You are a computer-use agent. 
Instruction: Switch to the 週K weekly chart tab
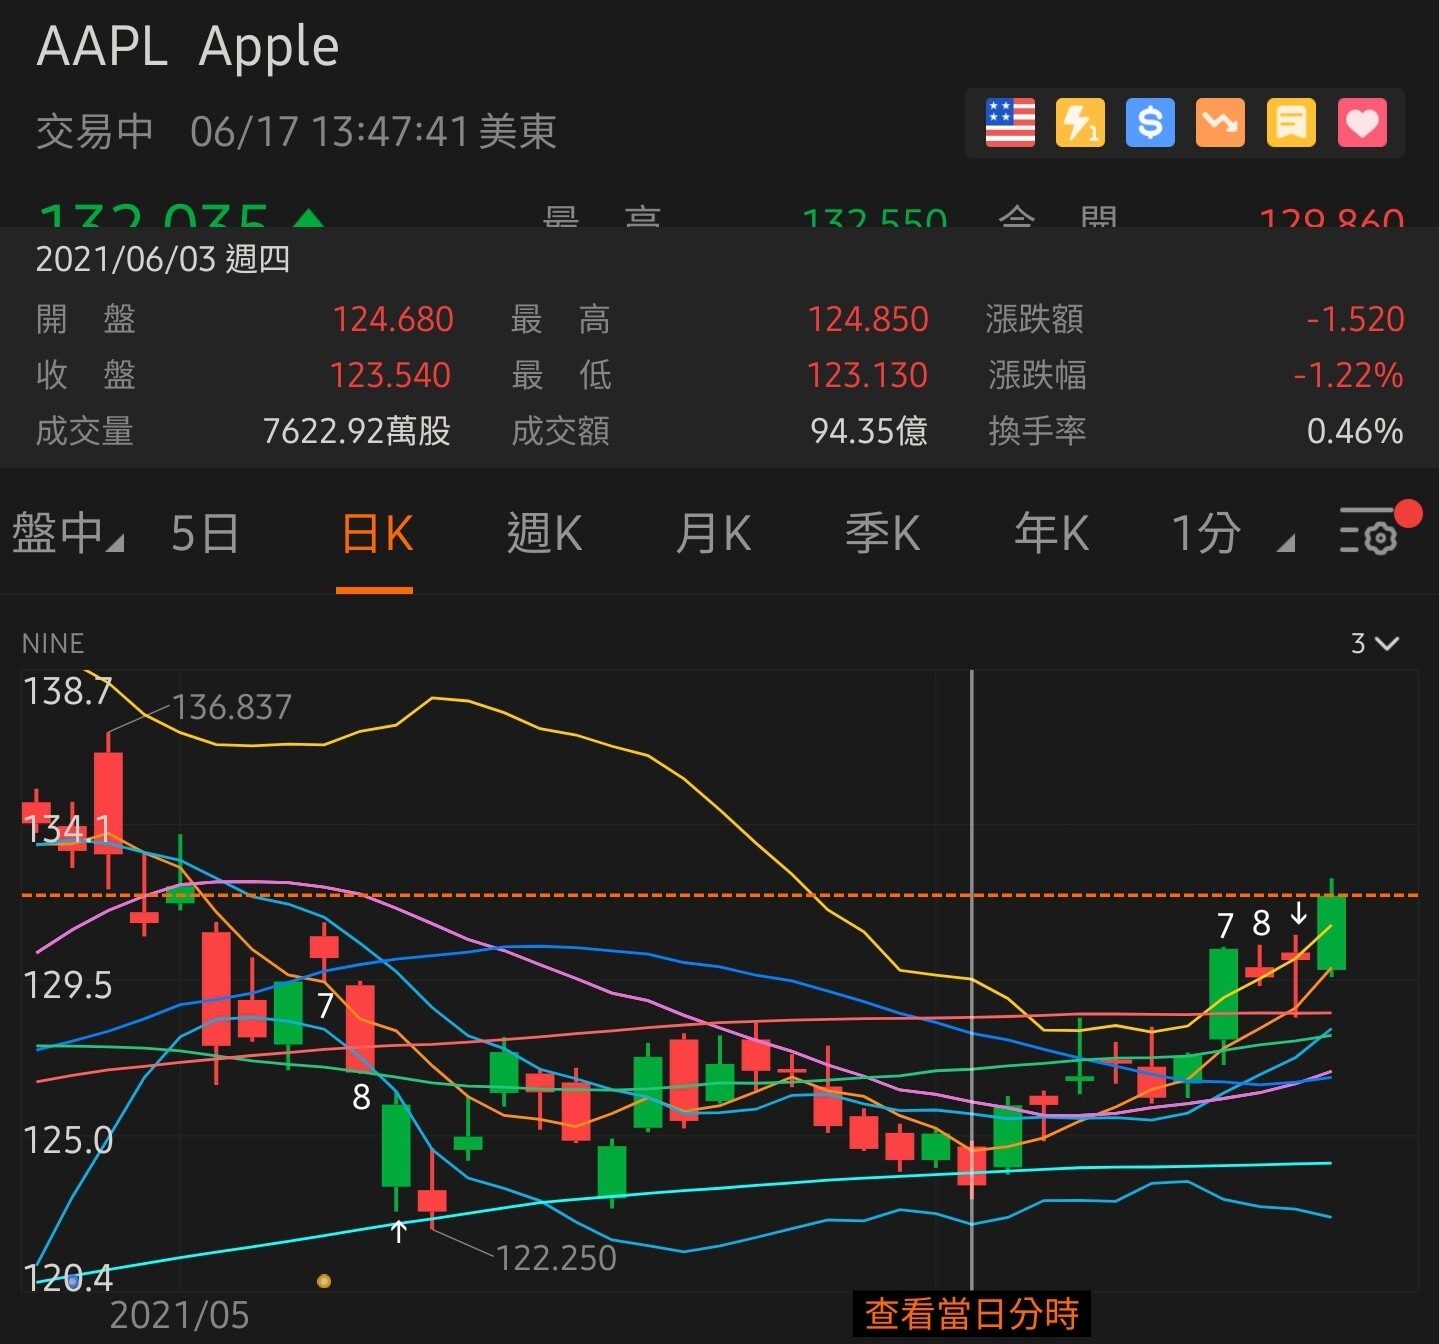click(544, 533)
